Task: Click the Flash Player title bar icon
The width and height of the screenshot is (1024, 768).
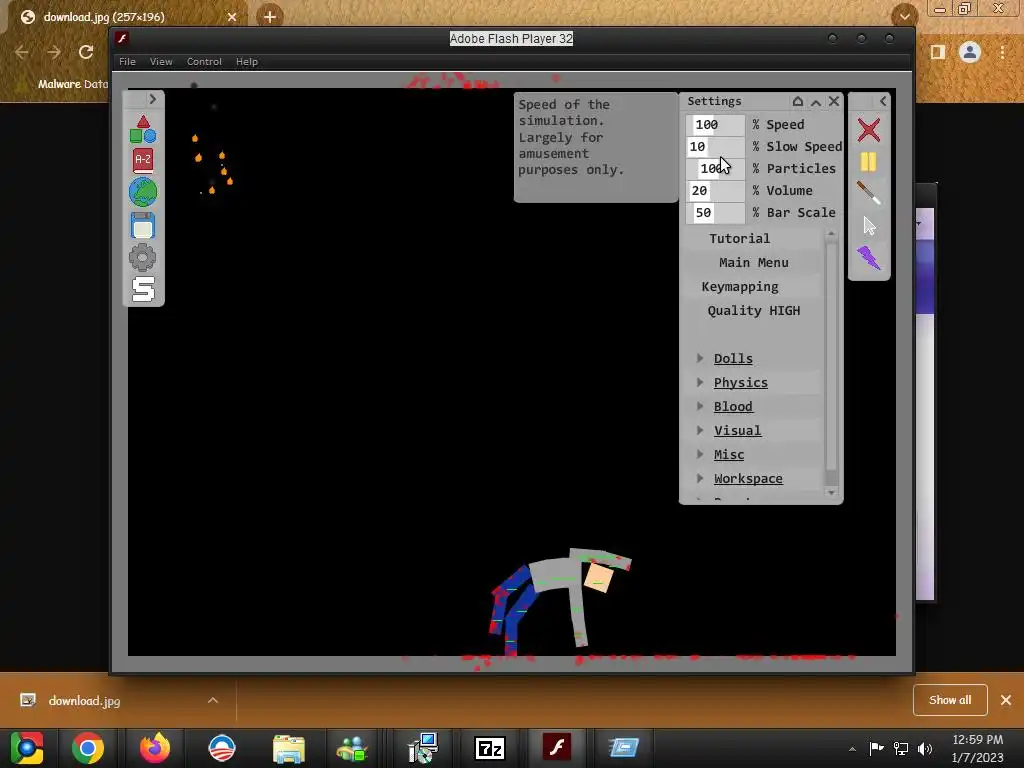Action: pos(121,39)
